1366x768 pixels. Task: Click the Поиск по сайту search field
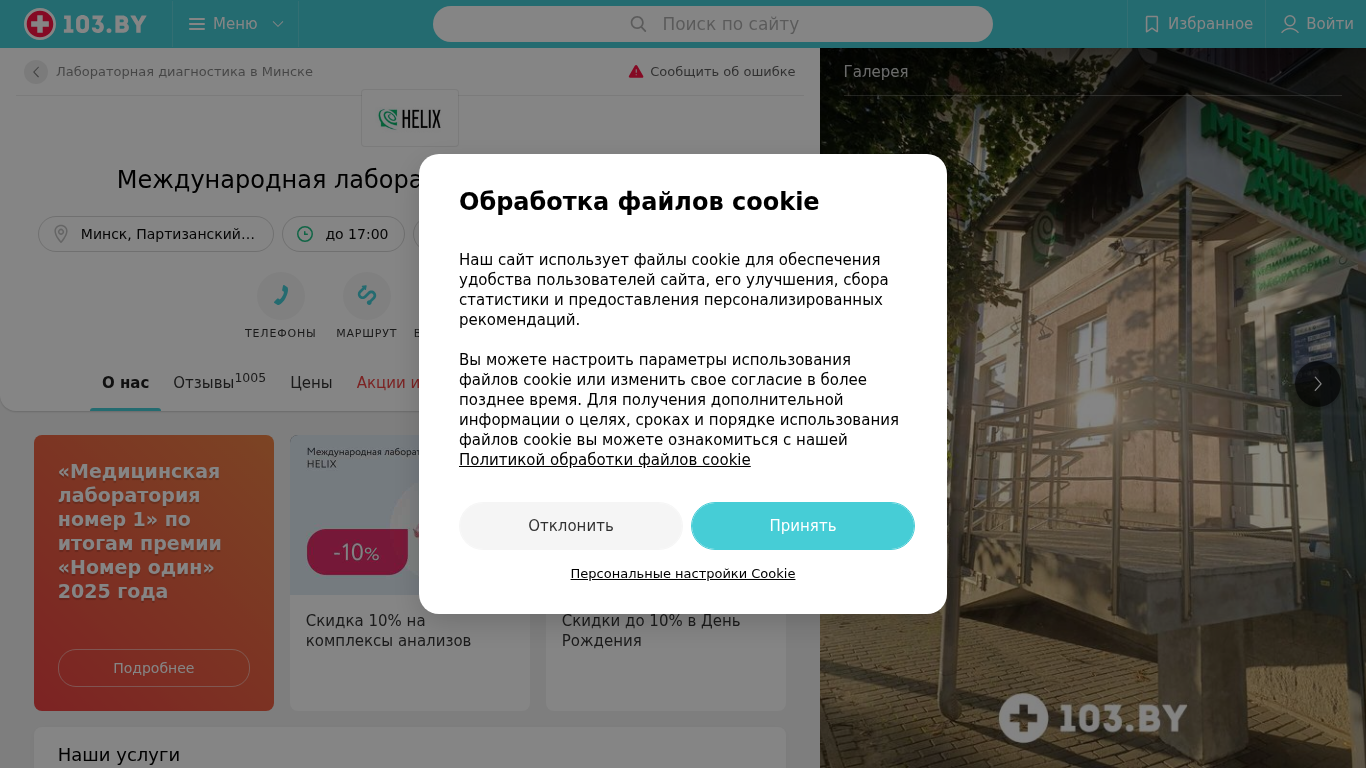[713, 24]
